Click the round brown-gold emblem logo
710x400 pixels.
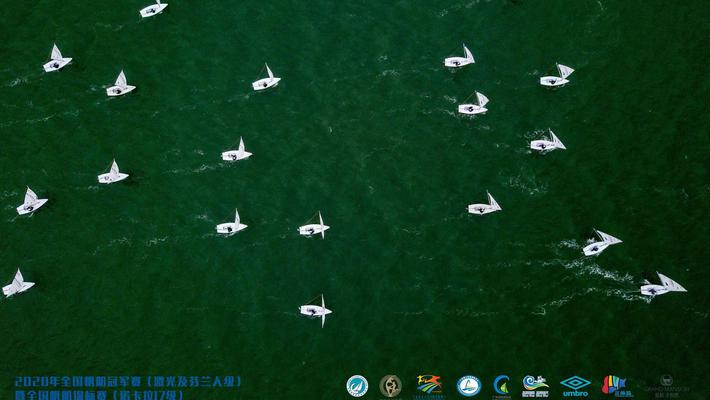(390, 385)
